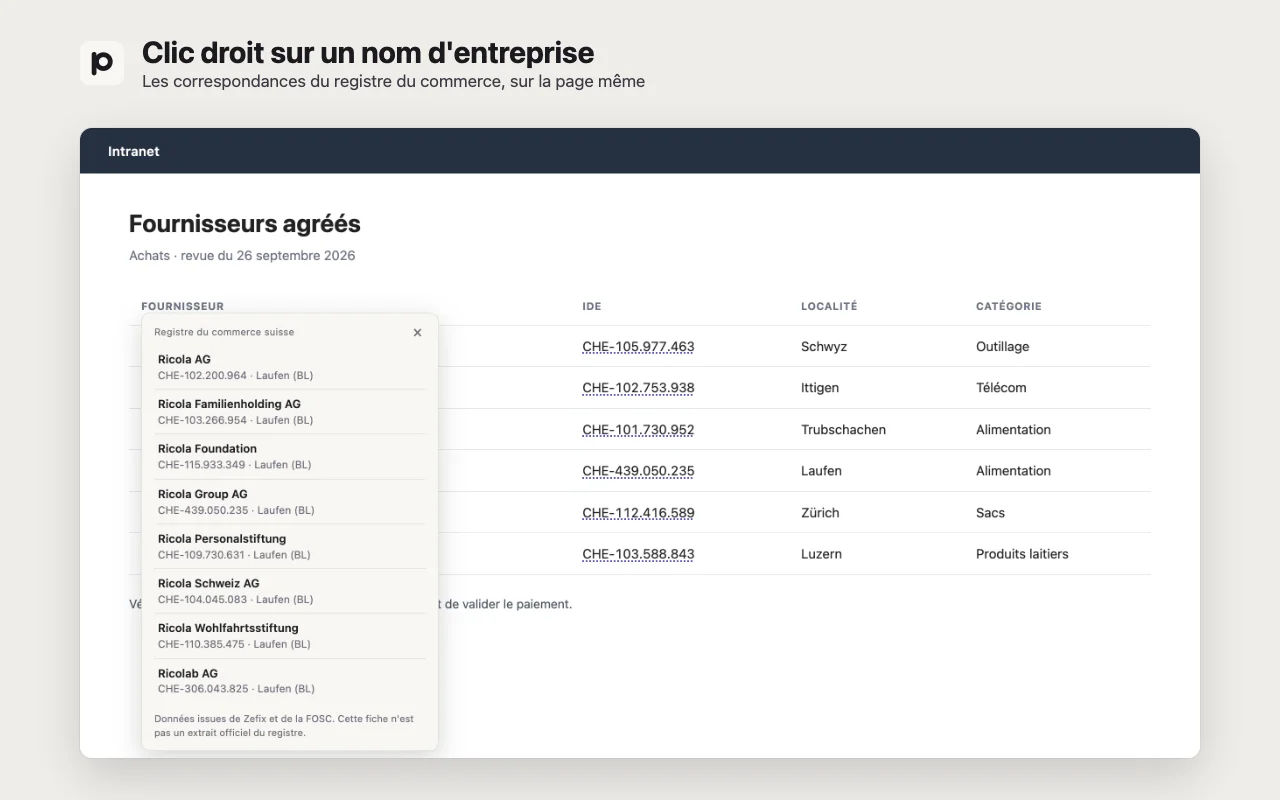The image size is (1280, 800).
Task: Open IDE link CHE-101.730.952
Action: (x=638, y=430)
